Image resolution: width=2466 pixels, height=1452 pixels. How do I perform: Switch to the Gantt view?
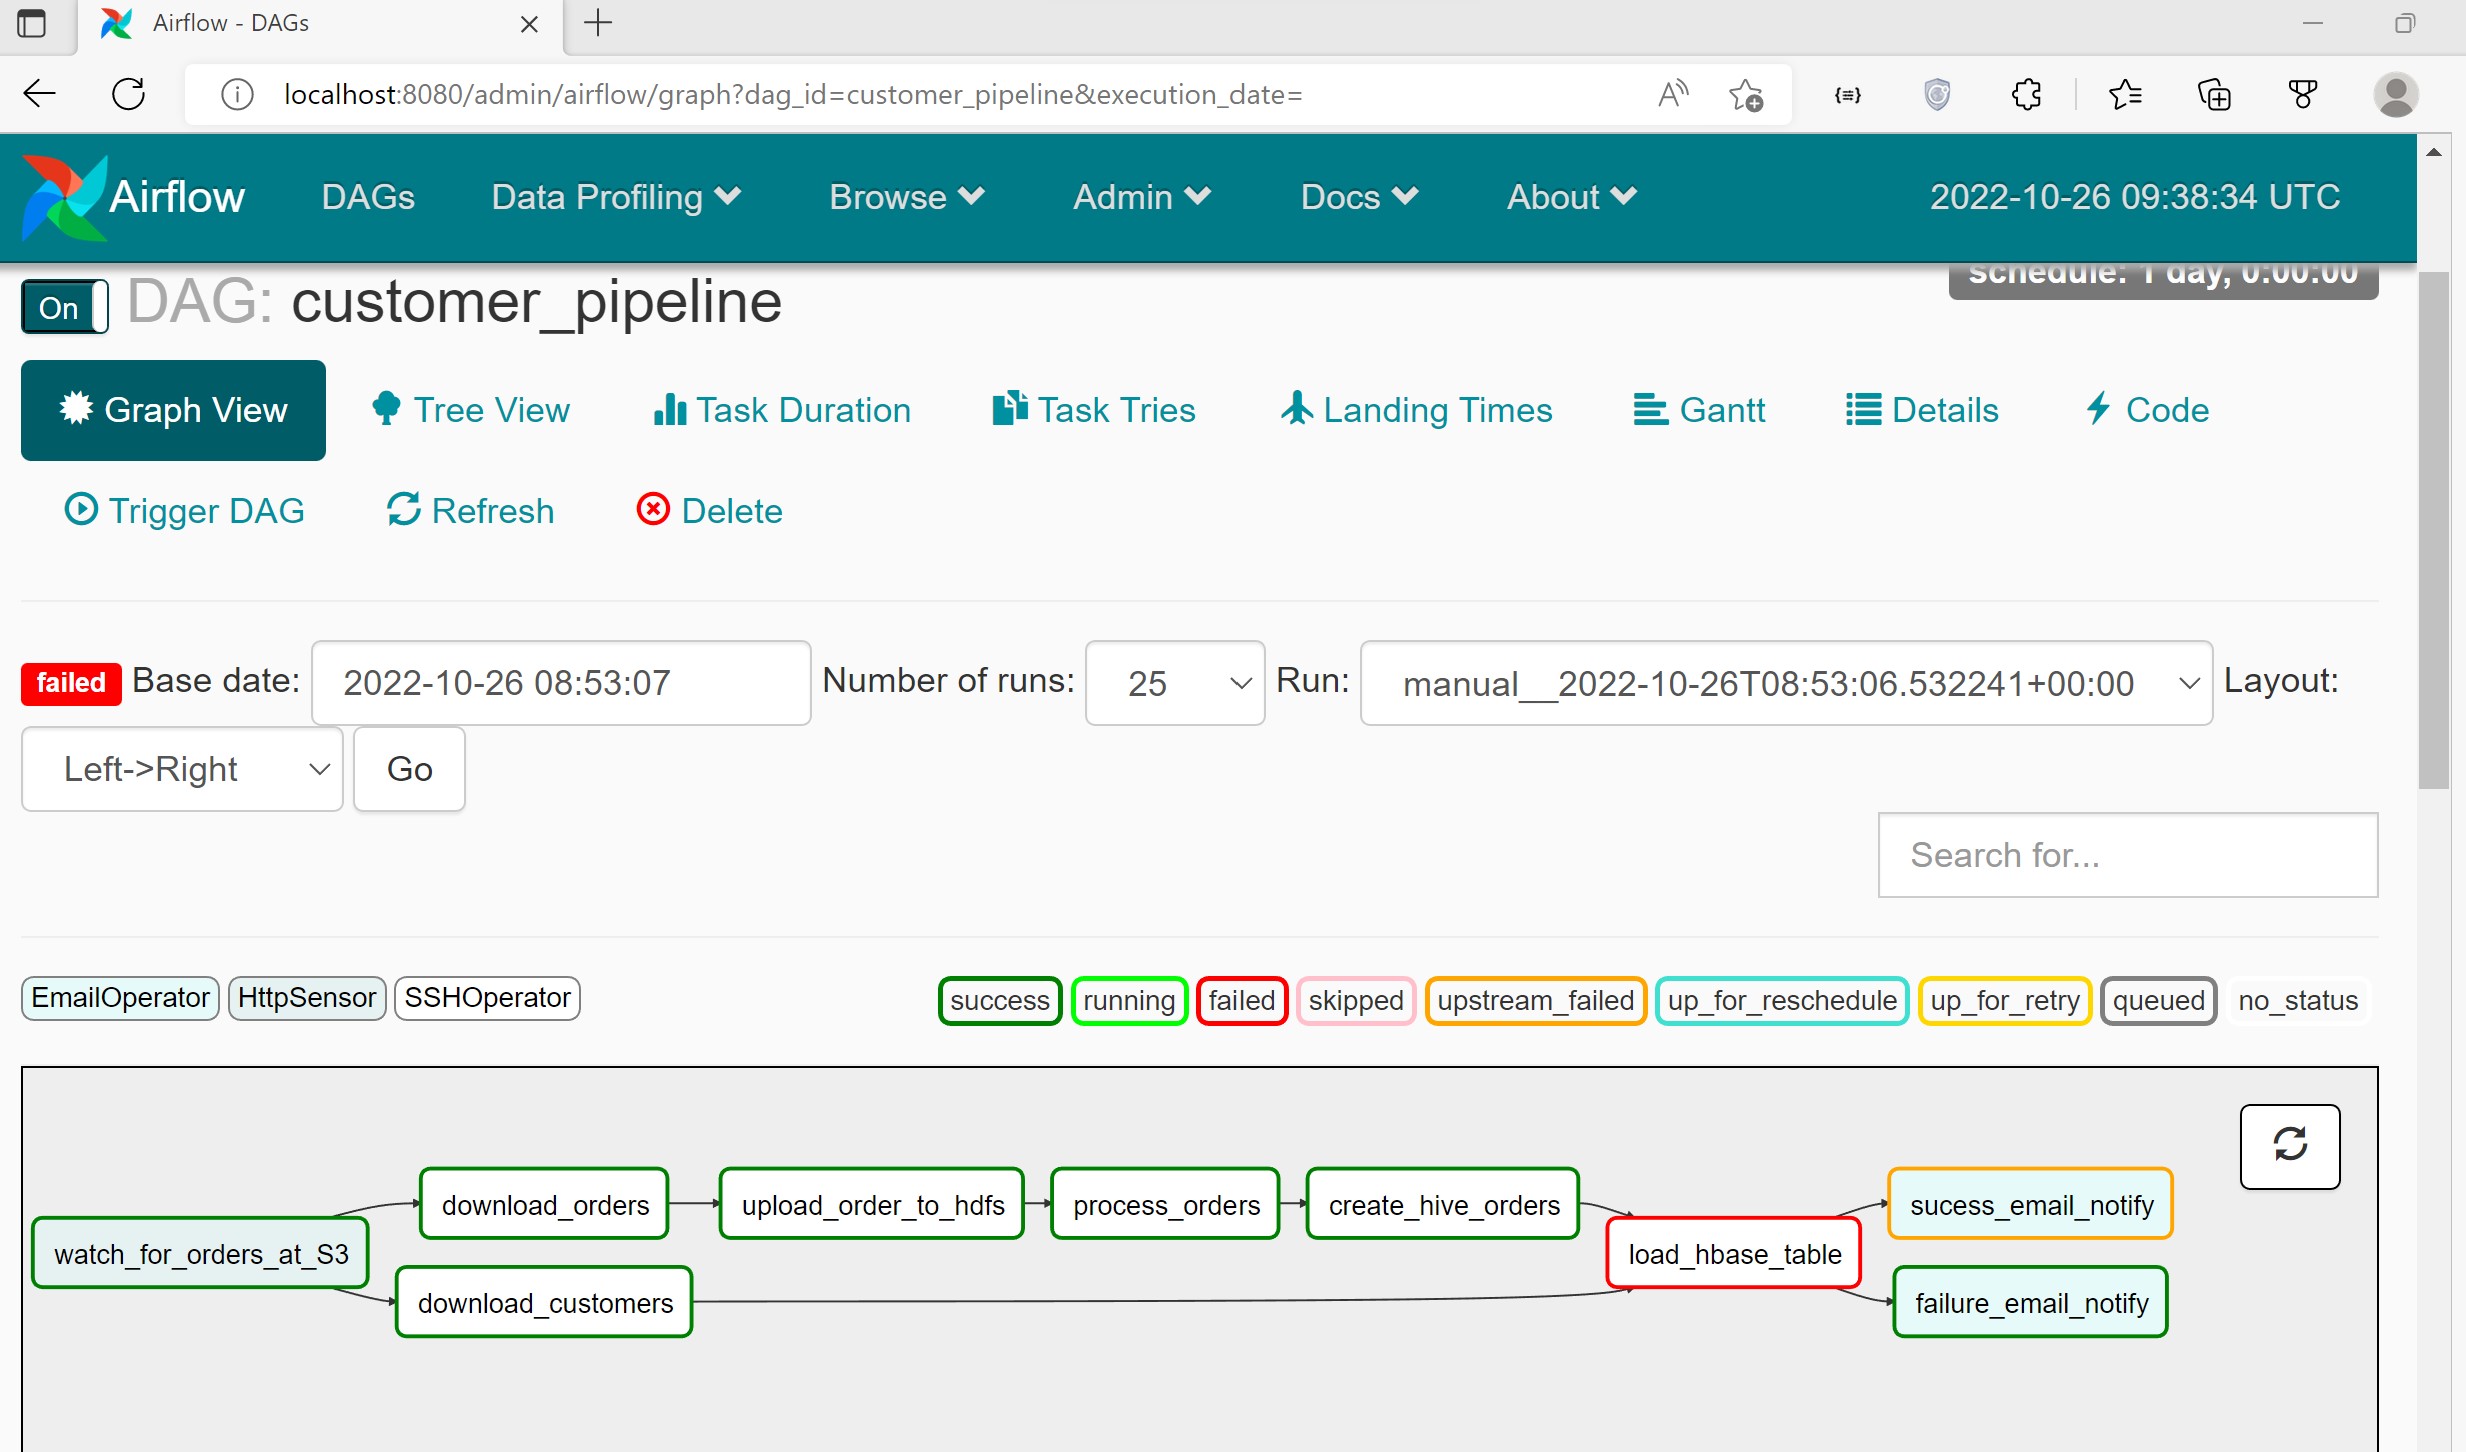(x=1699, y=409)
